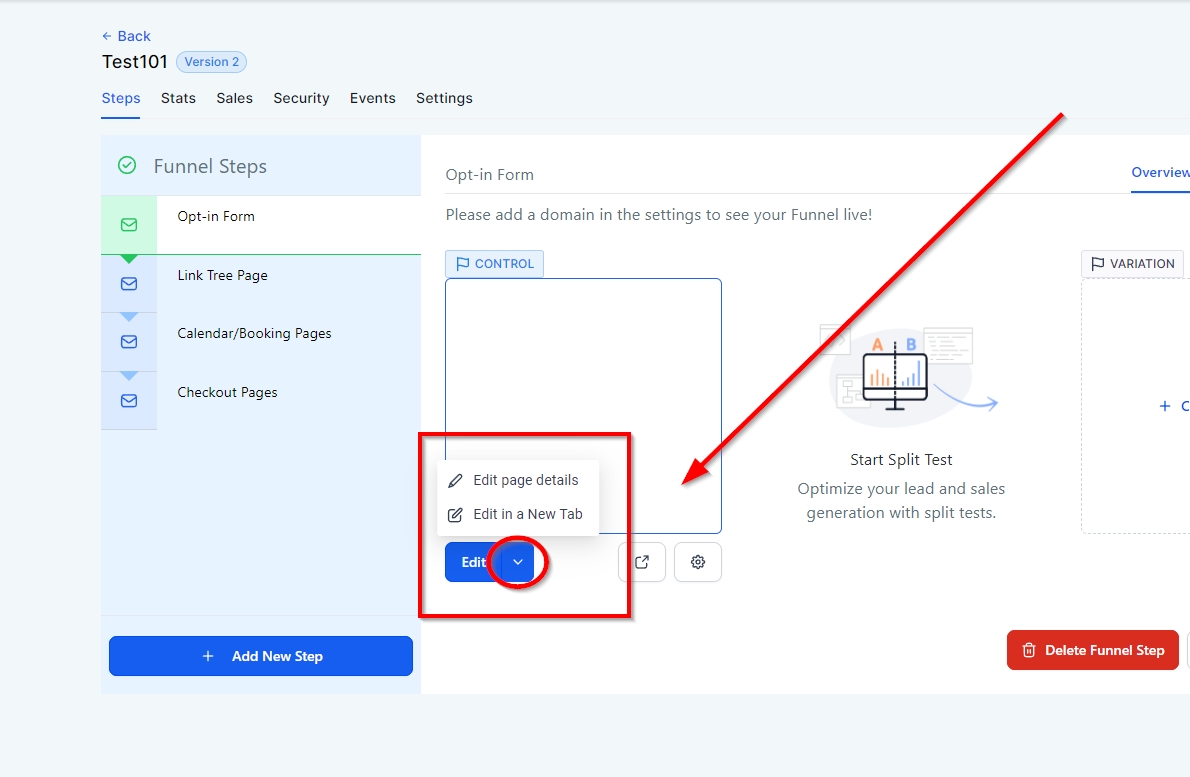The width and height of the screenshot is (1190, 777).
Task: Select the Link Tree Page step
Action: tap(223, 275)
